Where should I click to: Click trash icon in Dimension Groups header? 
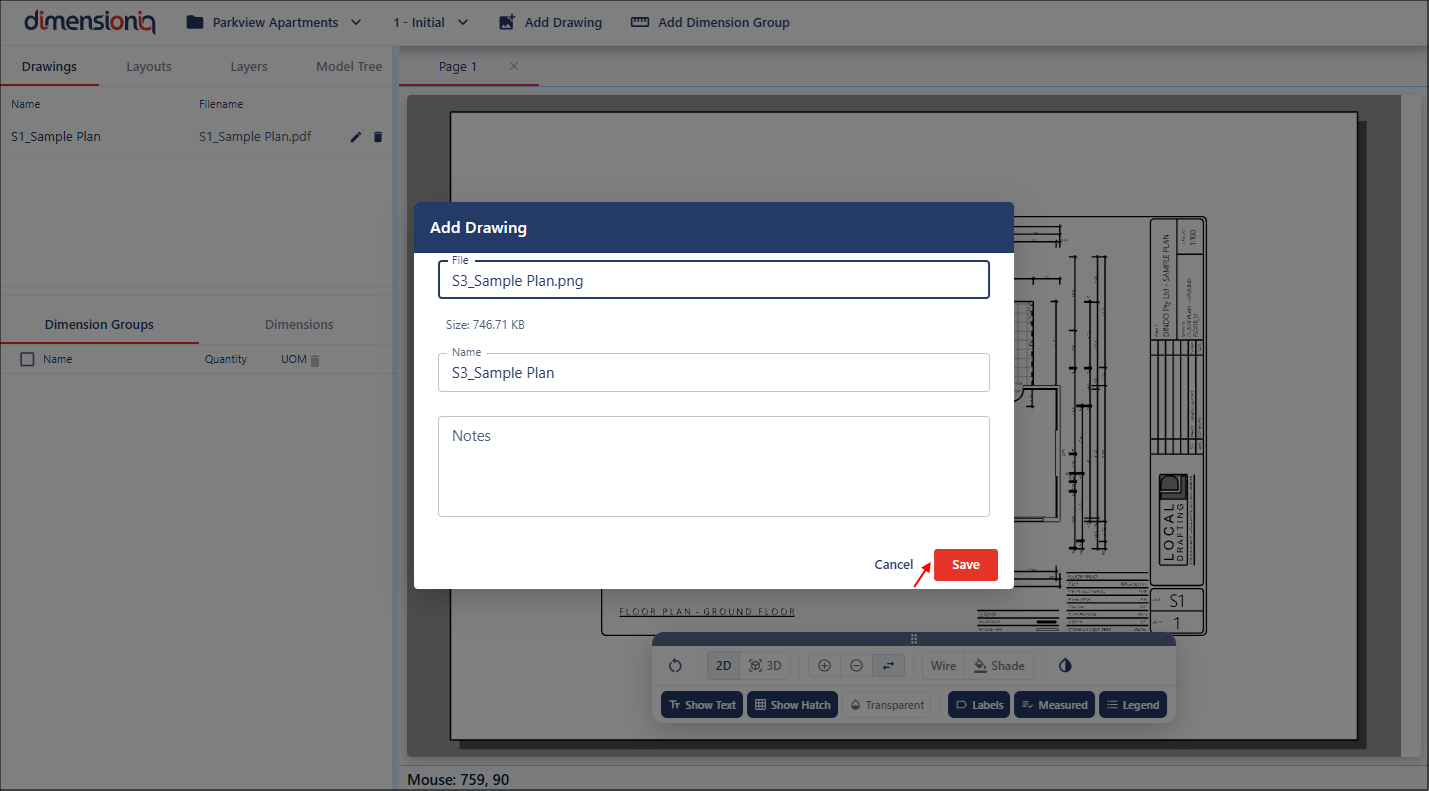pos(315,360)
